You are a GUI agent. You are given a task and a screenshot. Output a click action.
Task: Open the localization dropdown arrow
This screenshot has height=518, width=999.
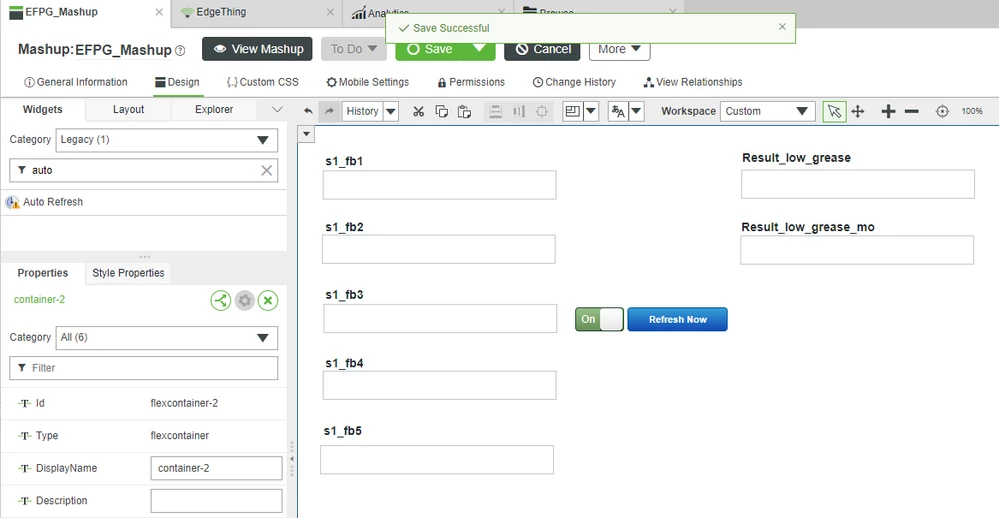click(636, 111)
